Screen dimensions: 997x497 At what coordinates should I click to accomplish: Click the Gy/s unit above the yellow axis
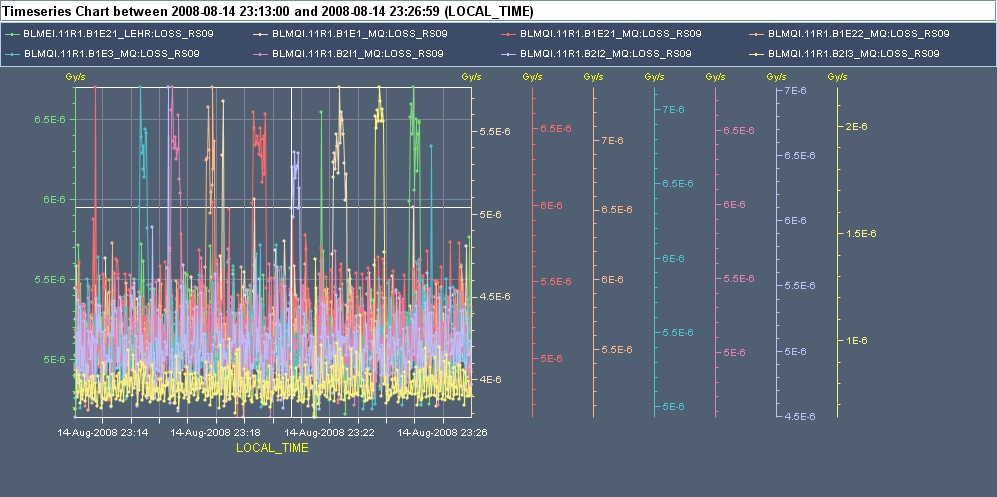click(837, 77)
